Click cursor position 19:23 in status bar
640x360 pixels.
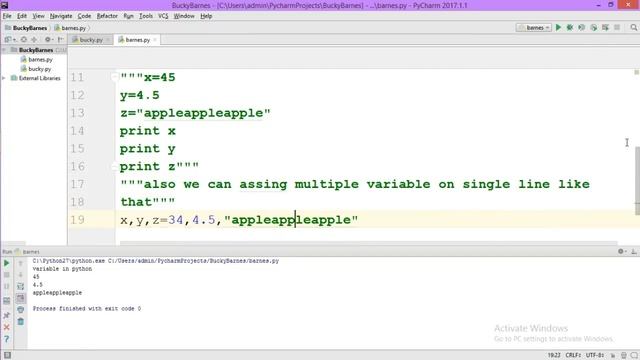coord(553,355)
